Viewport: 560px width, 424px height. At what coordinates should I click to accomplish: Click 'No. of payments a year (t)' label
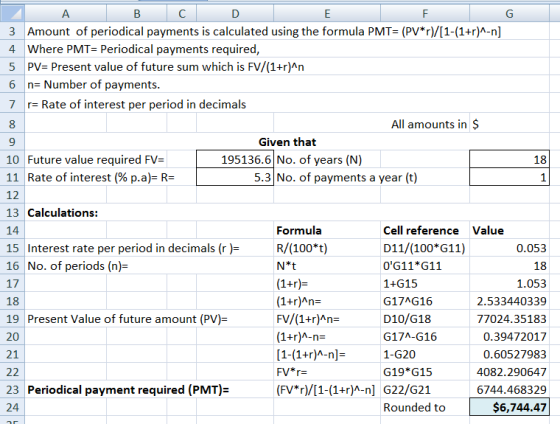pyautogui.click(x=347, y=178)
